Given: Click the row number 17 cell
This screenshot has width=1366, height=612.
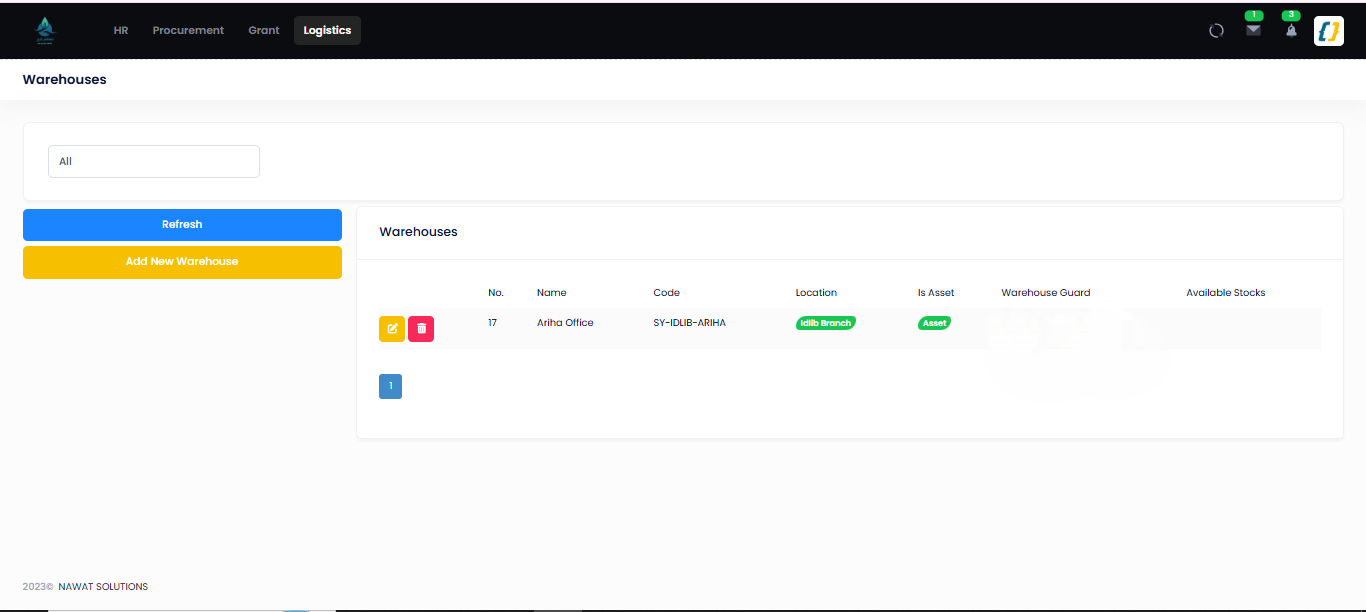Looking at the screenshot, I should pos(492,323).
